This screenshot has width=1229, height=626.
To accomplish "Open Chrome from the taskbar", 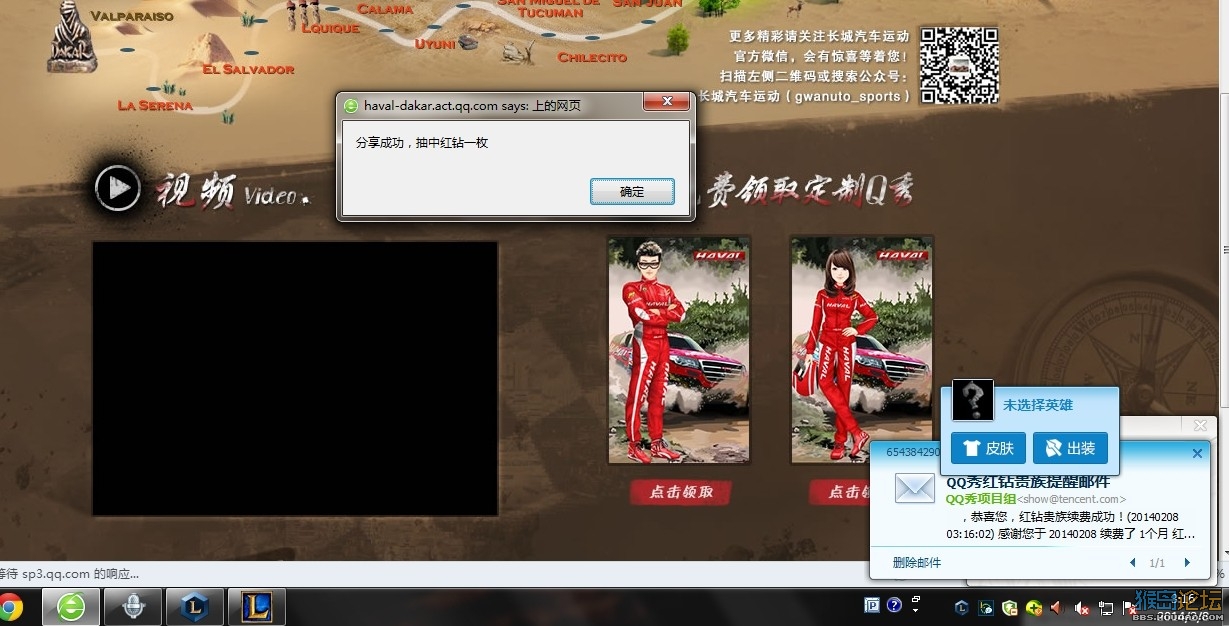I will tap(8, 607).
